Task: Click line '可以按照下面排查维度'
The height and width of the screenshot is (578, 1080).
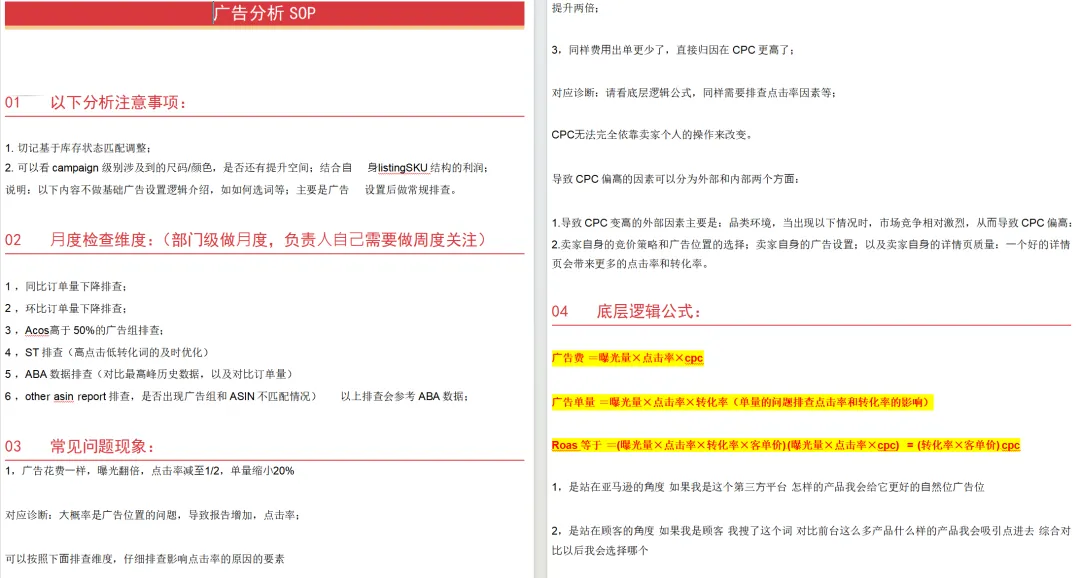Action: tap(145, 559)
